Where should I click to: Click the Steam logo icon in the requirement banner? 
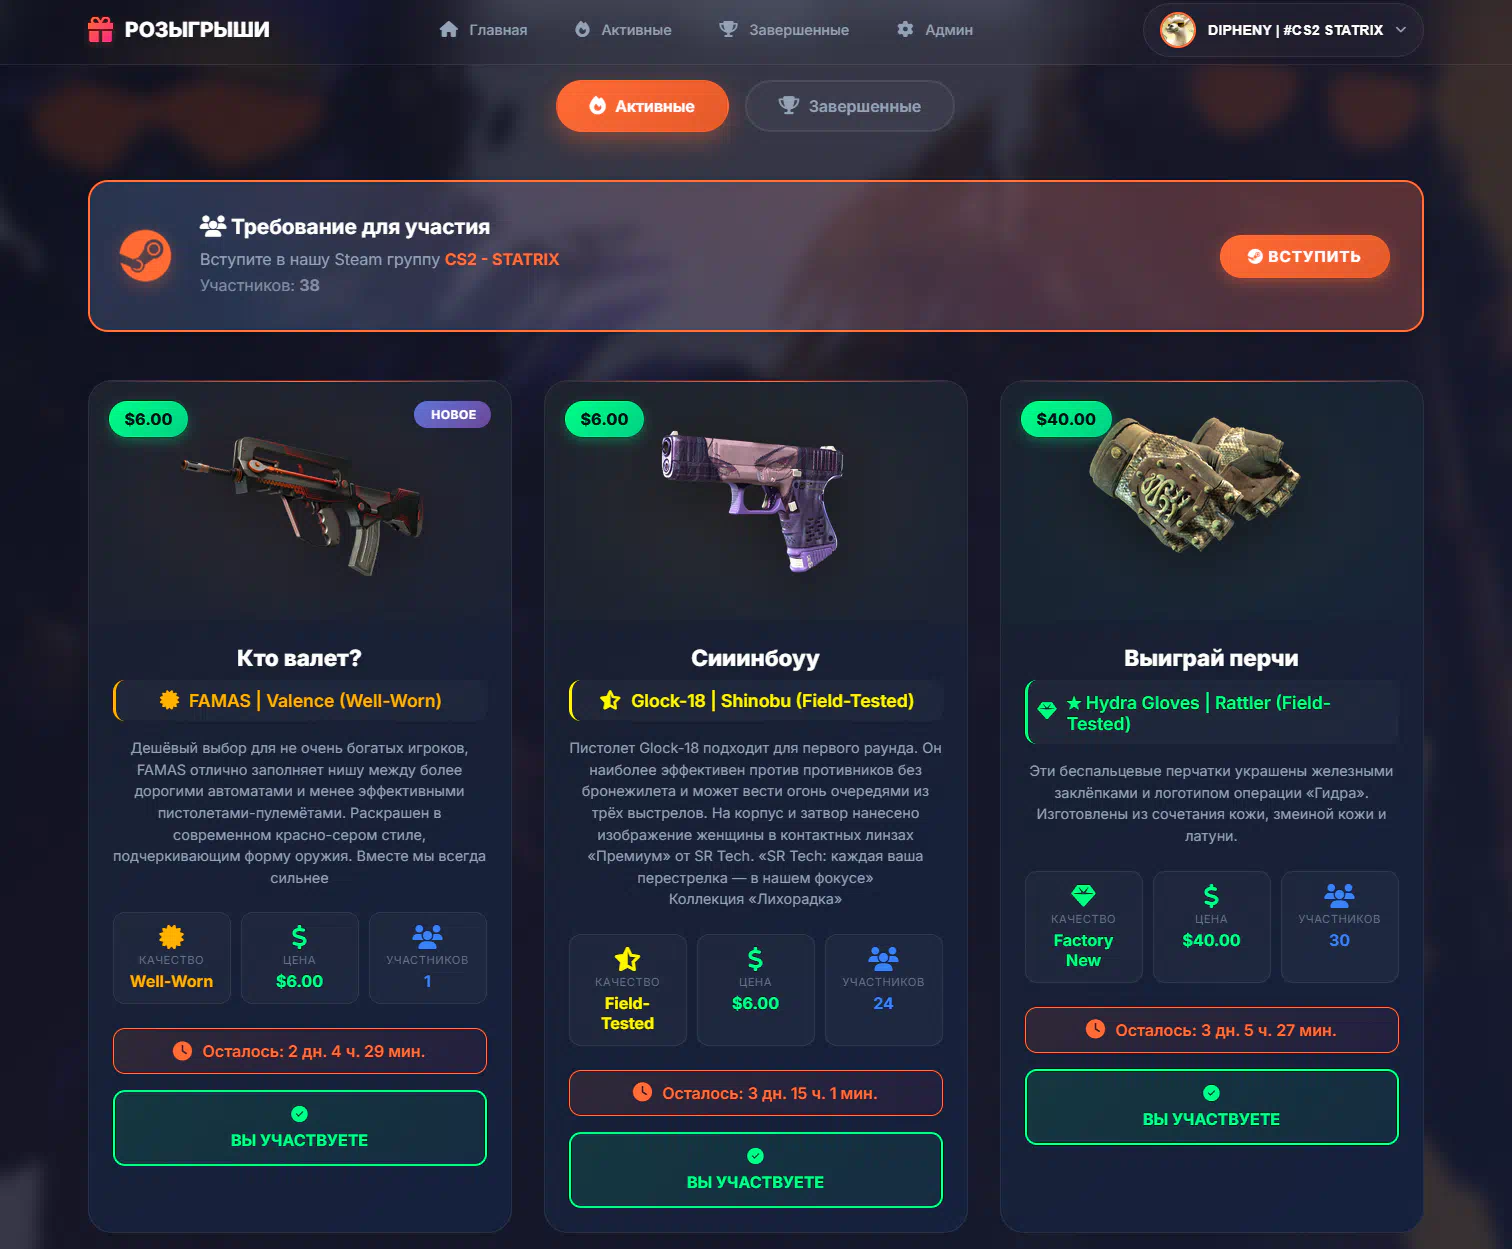tap(145, 256)
